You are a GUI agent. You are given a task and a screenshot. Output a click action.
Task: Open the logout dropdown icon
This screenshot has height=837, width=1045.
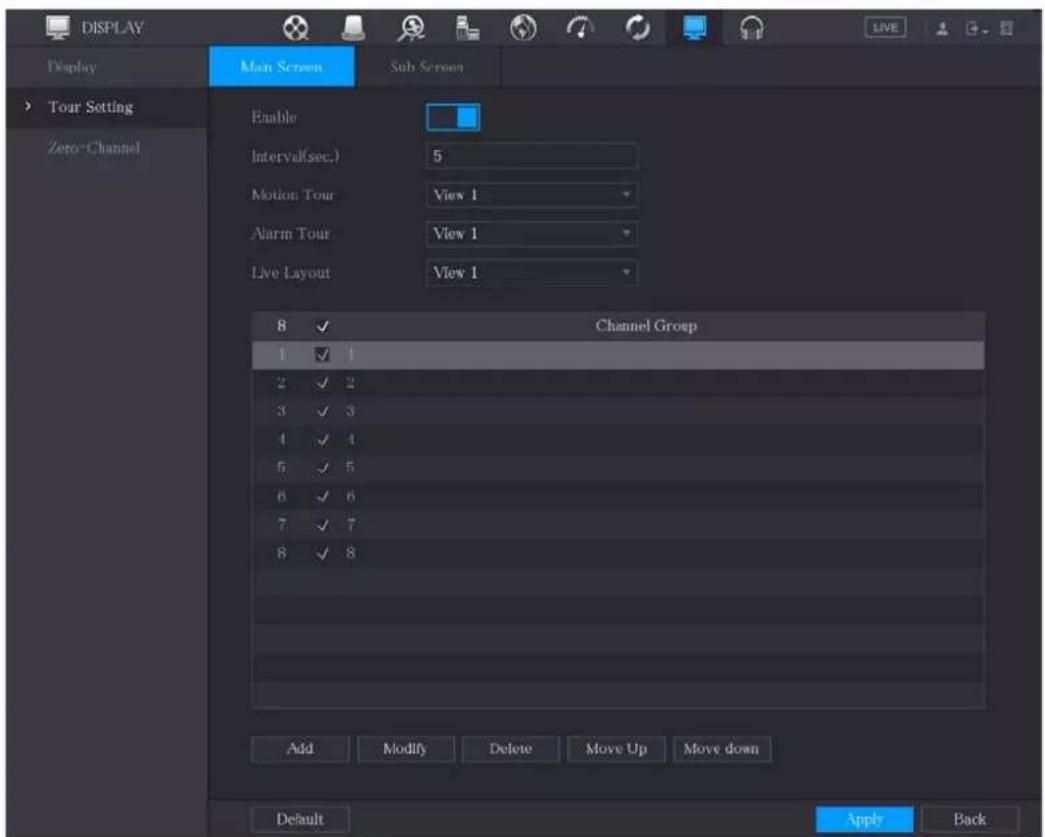(976, 29)
